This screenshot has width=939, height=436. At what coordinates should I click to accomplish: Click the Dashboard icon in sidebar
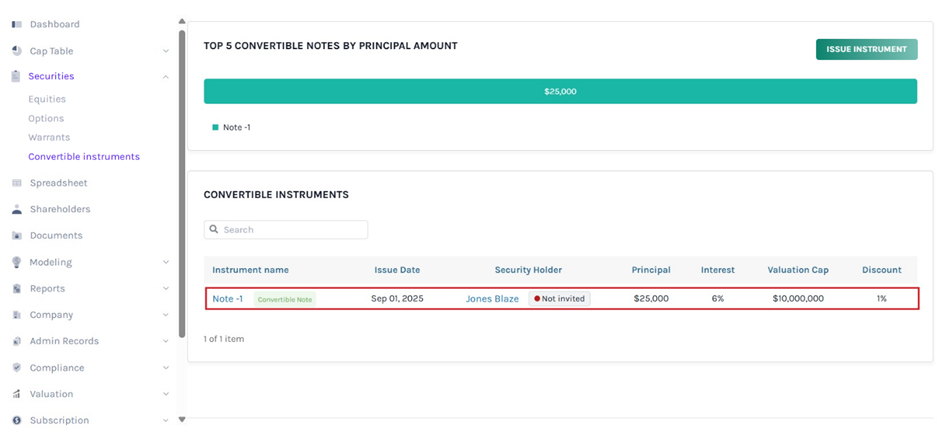point(17,24)
